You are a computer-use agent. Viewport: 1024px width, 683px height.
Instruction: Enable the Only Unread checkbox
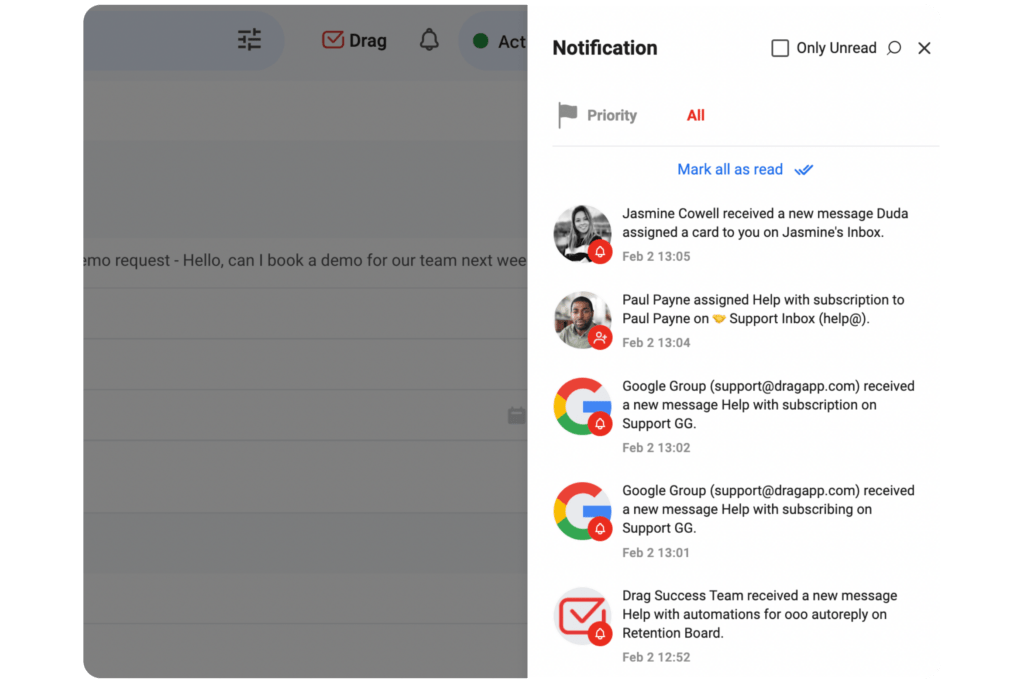tap(780, 48)
